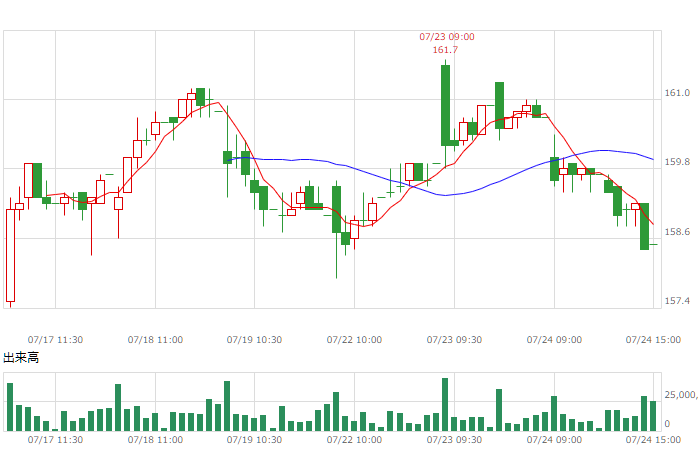The image size is (698, 450).
Task: Click 07/24 15:00 label under the volume chart
Action: pyautogui.click(x=653, y=440)
